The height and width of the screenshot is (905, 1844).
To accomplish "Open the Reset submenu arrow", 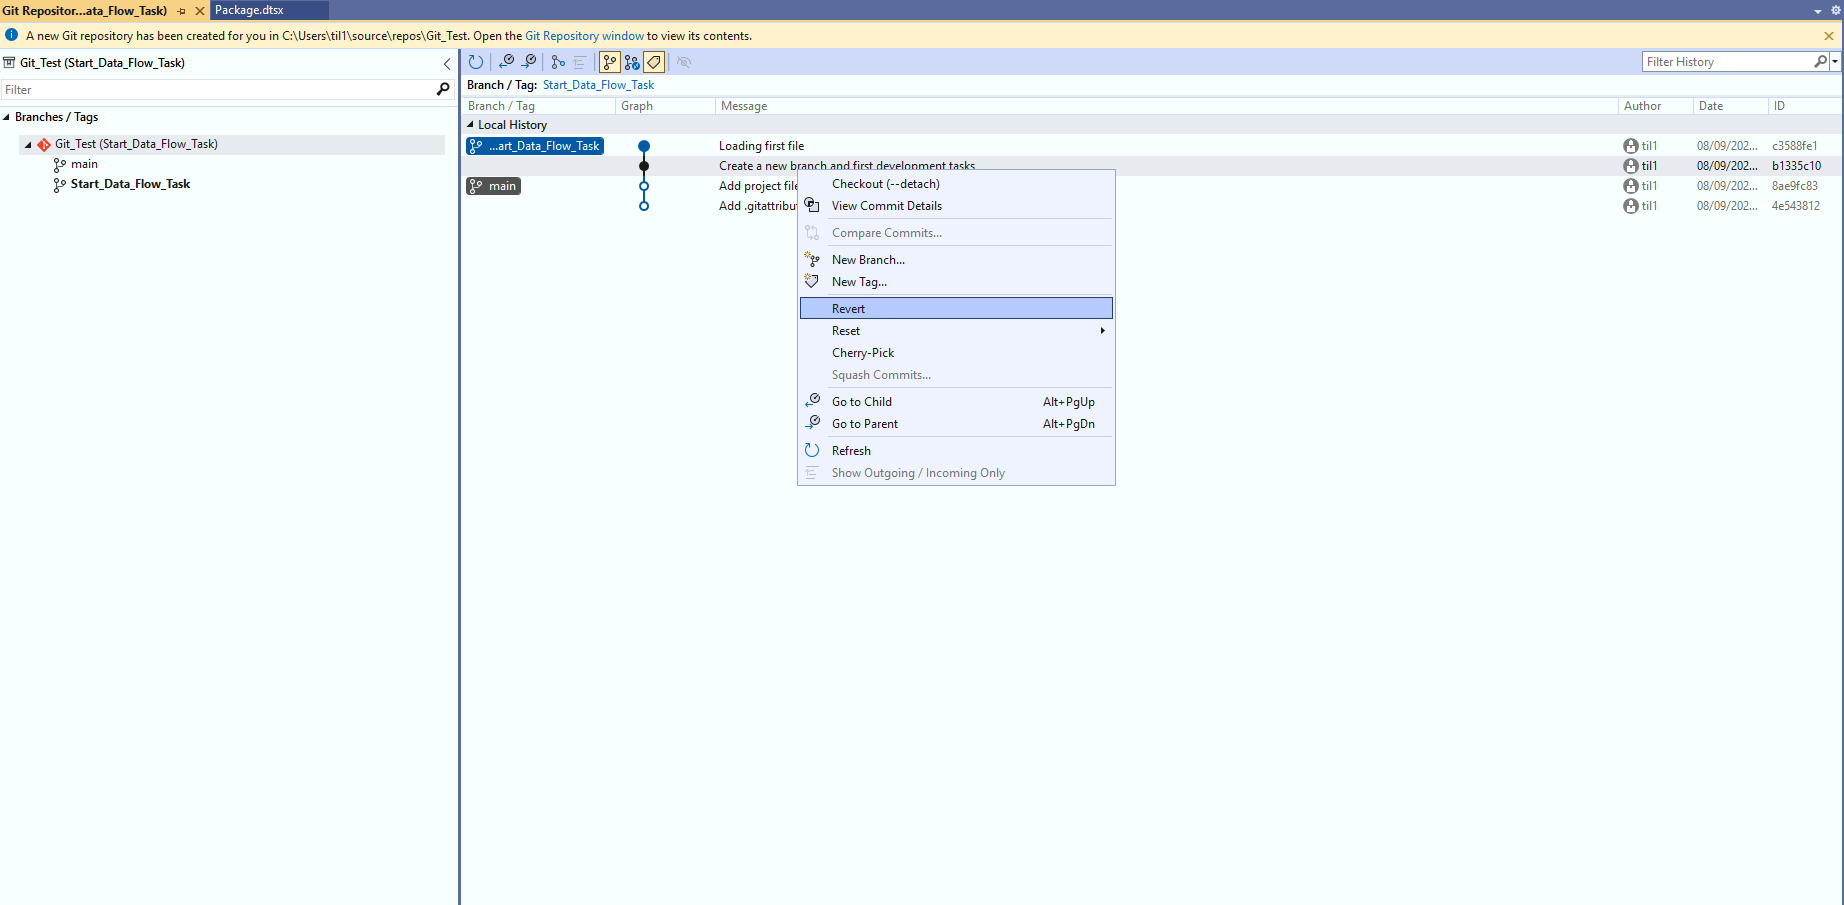I will [x=1103, y=331].
